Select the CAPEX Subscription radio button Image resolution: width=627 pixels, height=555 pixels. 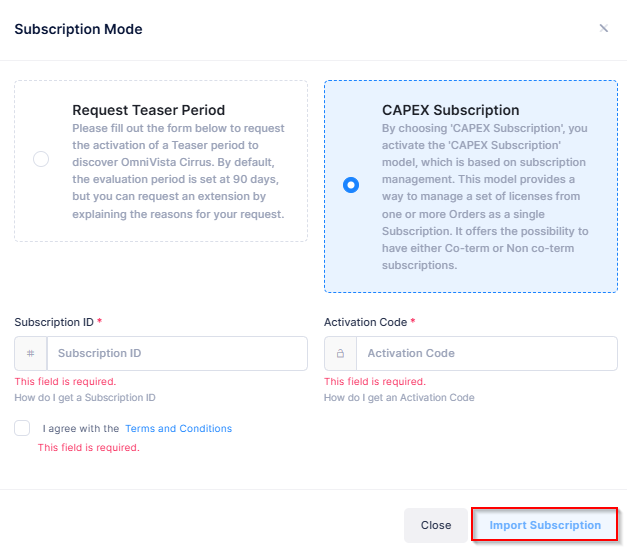[x=350, y=185]
